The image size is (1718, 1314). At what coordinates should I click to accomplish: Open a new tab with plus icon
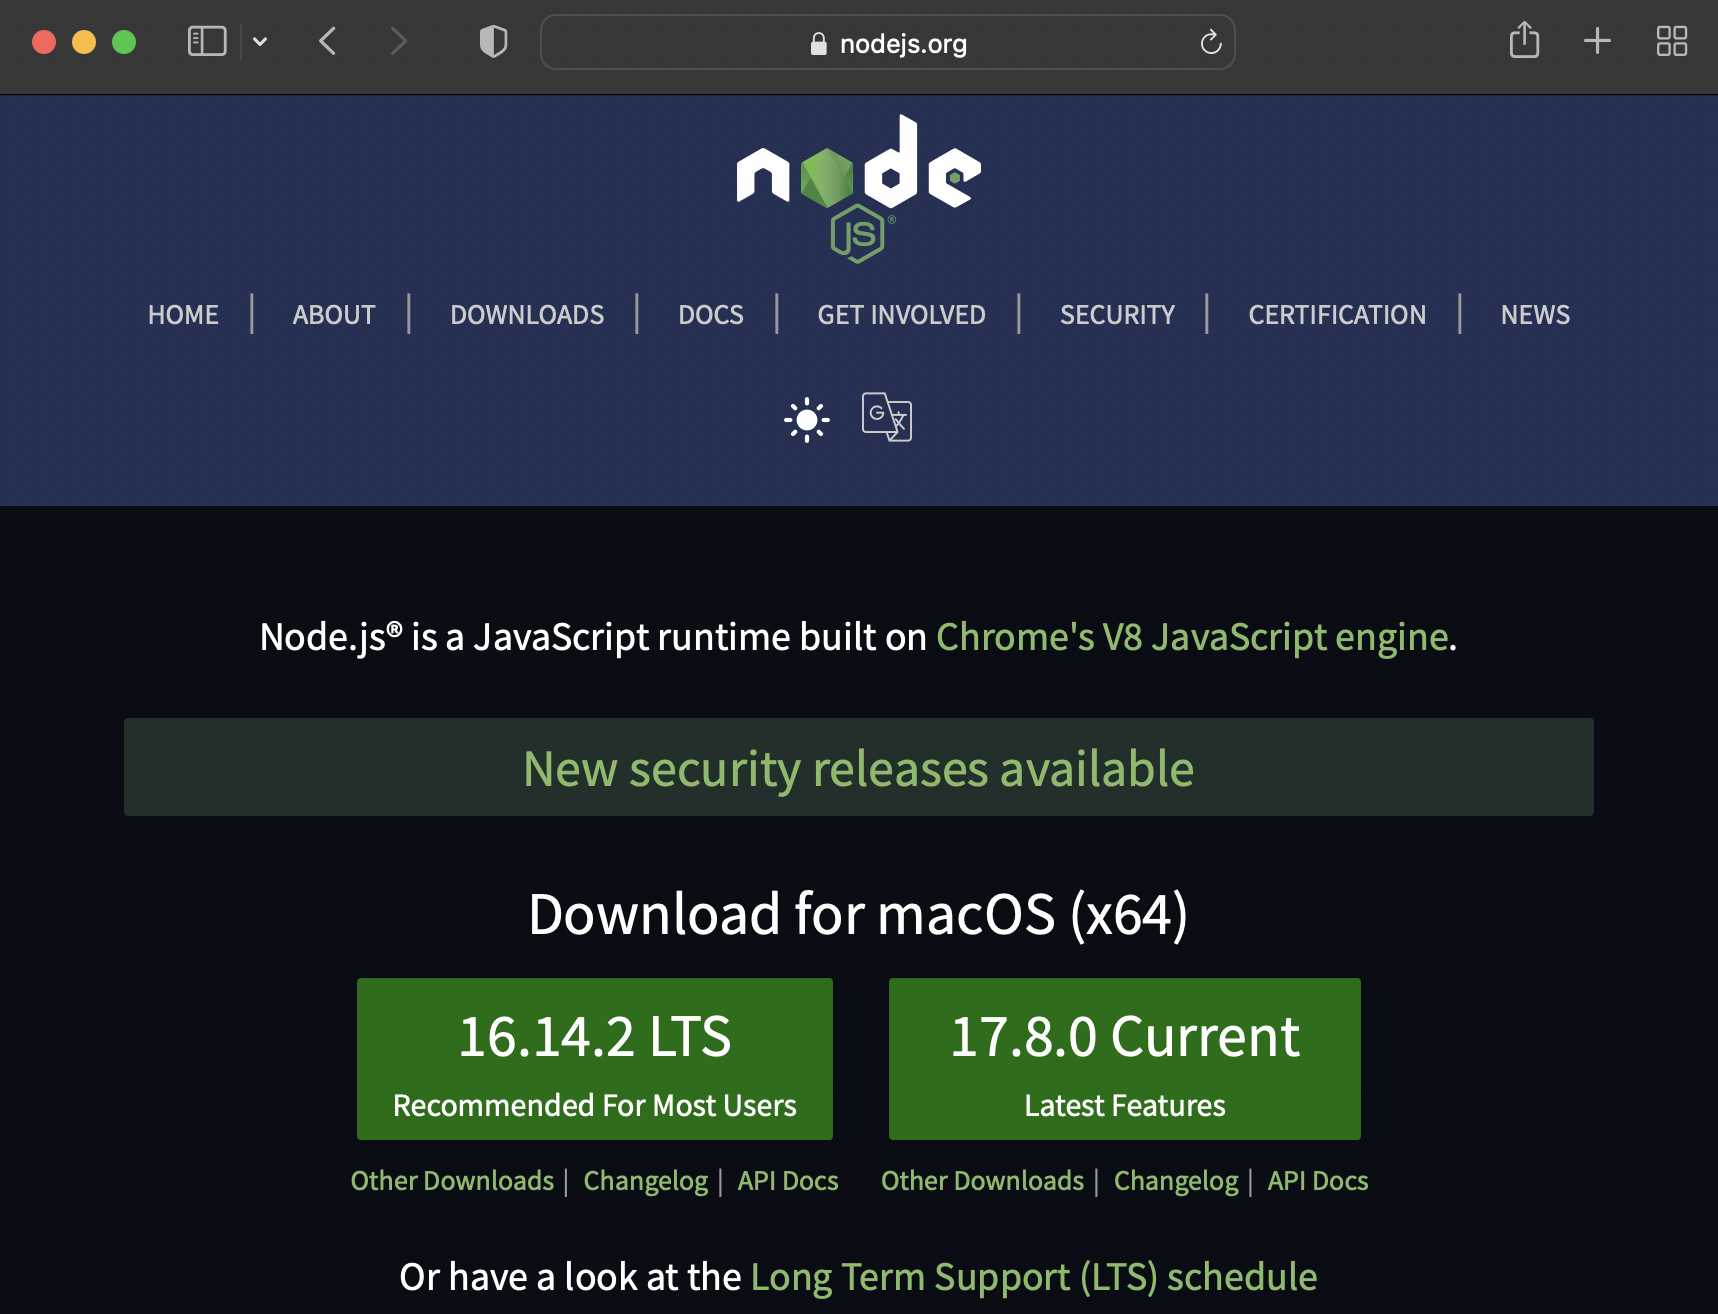tap(1597, 41)
